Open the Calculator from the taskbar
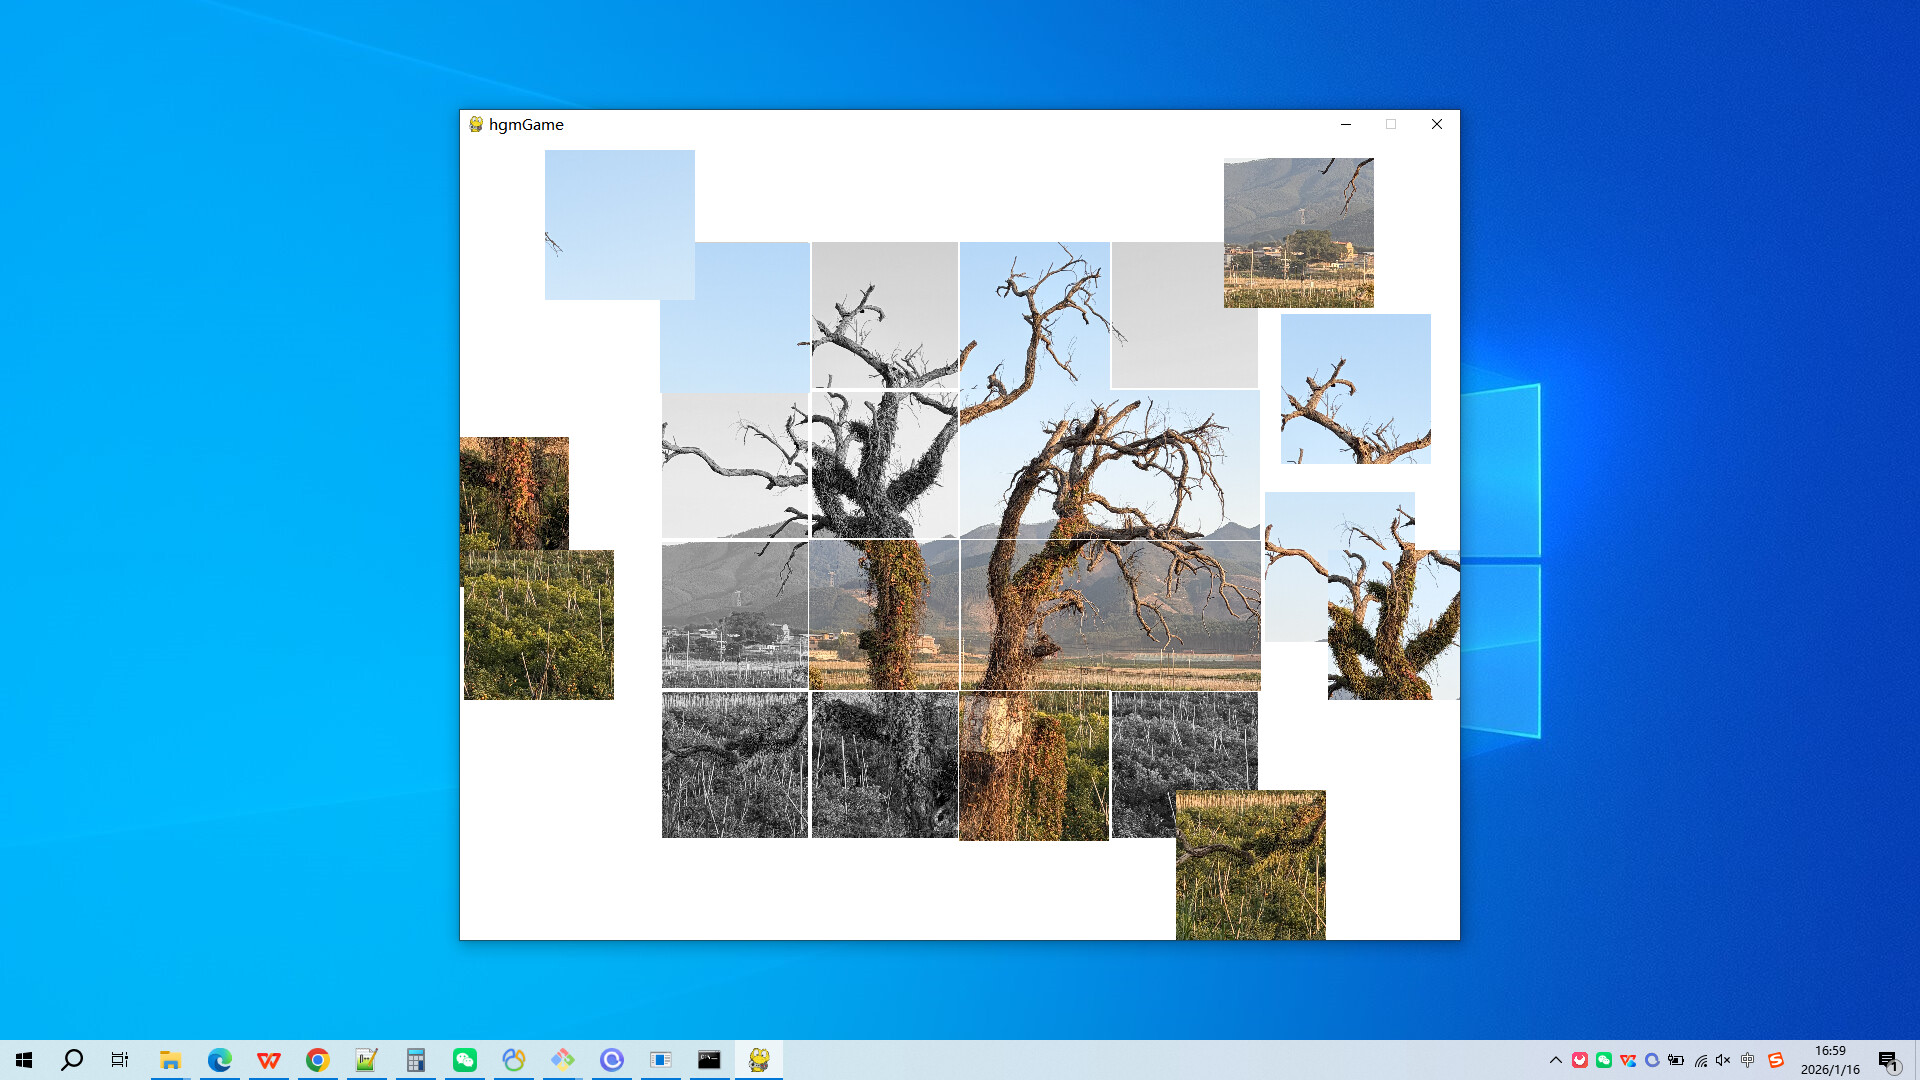The image size is (1920, 1080). pos(415,1059)
